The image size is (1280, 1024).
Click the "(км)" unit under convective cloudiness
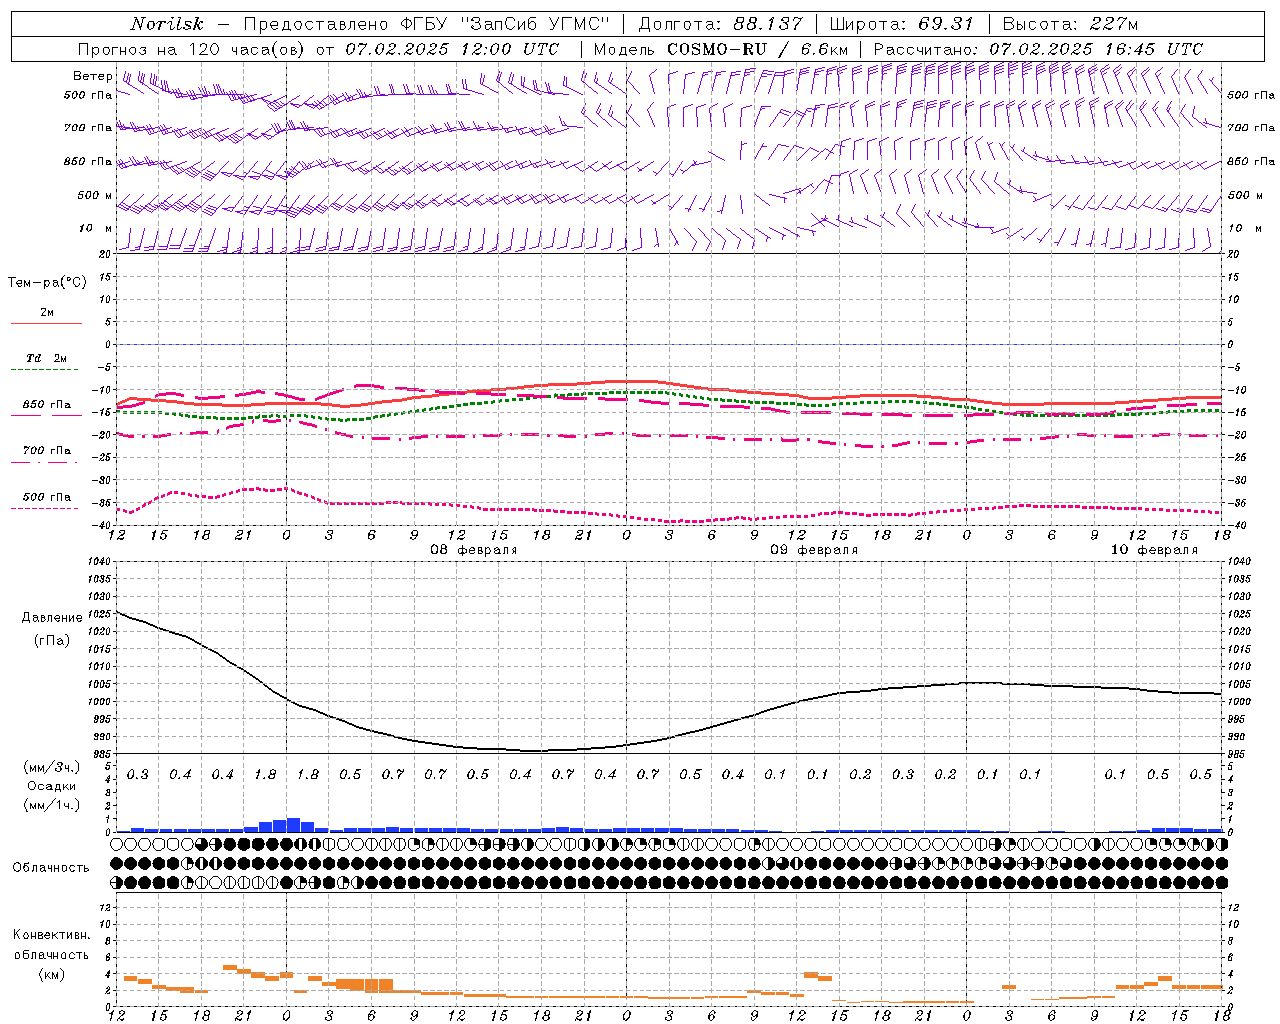[51, 974]
